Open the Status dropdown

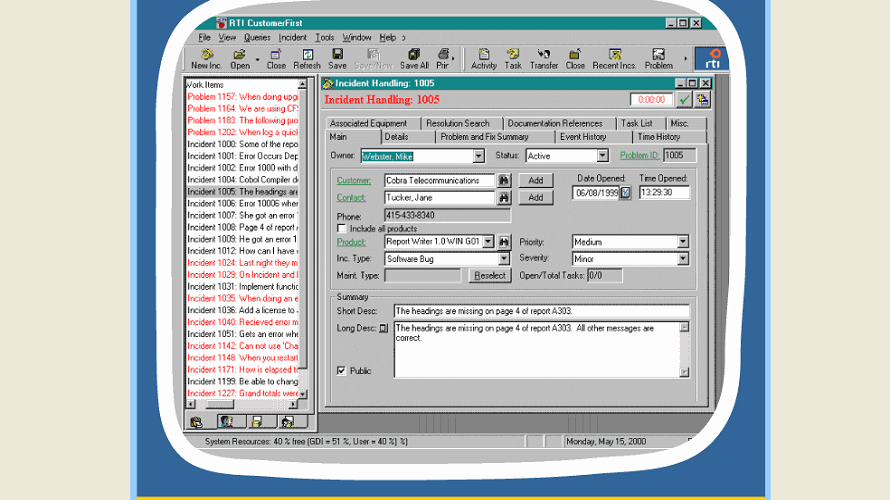602,156
